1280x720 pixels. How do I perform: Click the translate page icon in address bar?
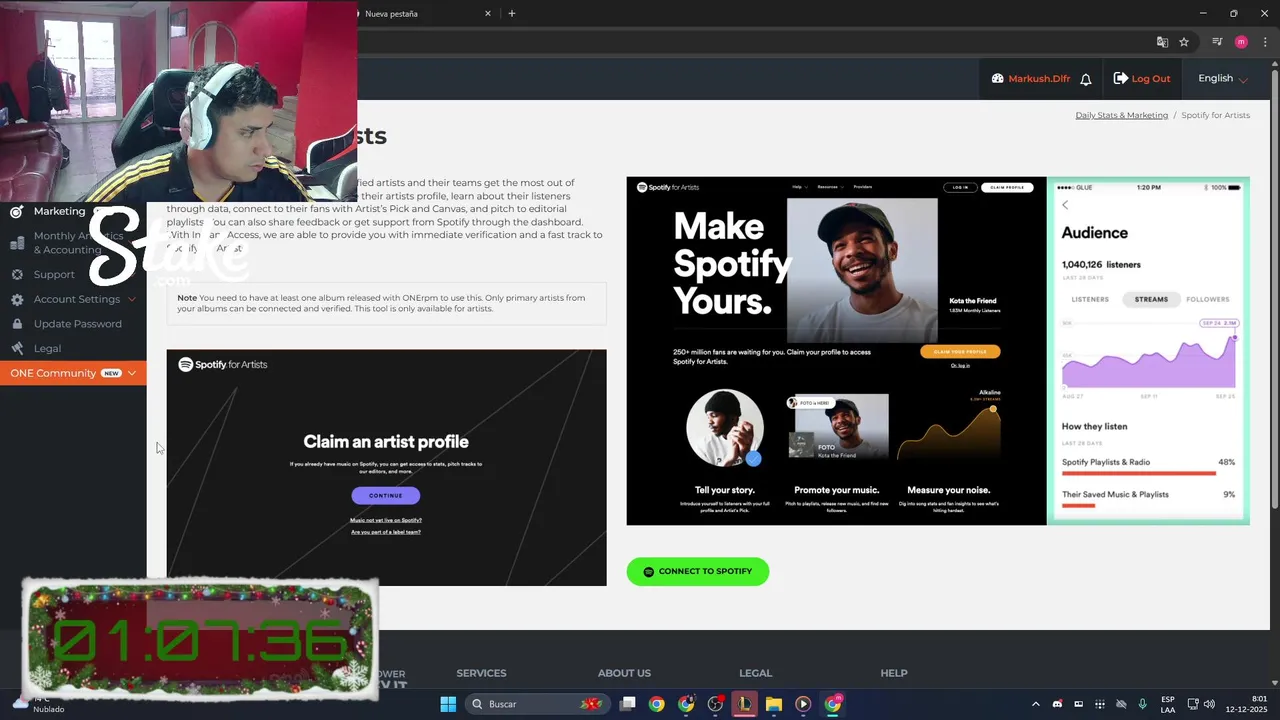click(1162, 42)
